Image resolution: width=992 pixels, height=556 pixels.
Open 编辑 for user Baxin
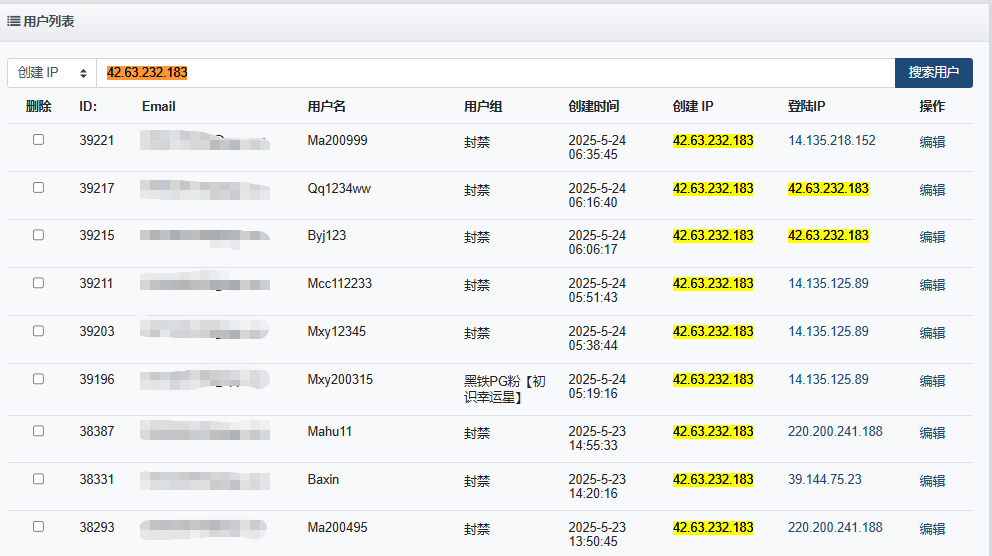point(932,481)
